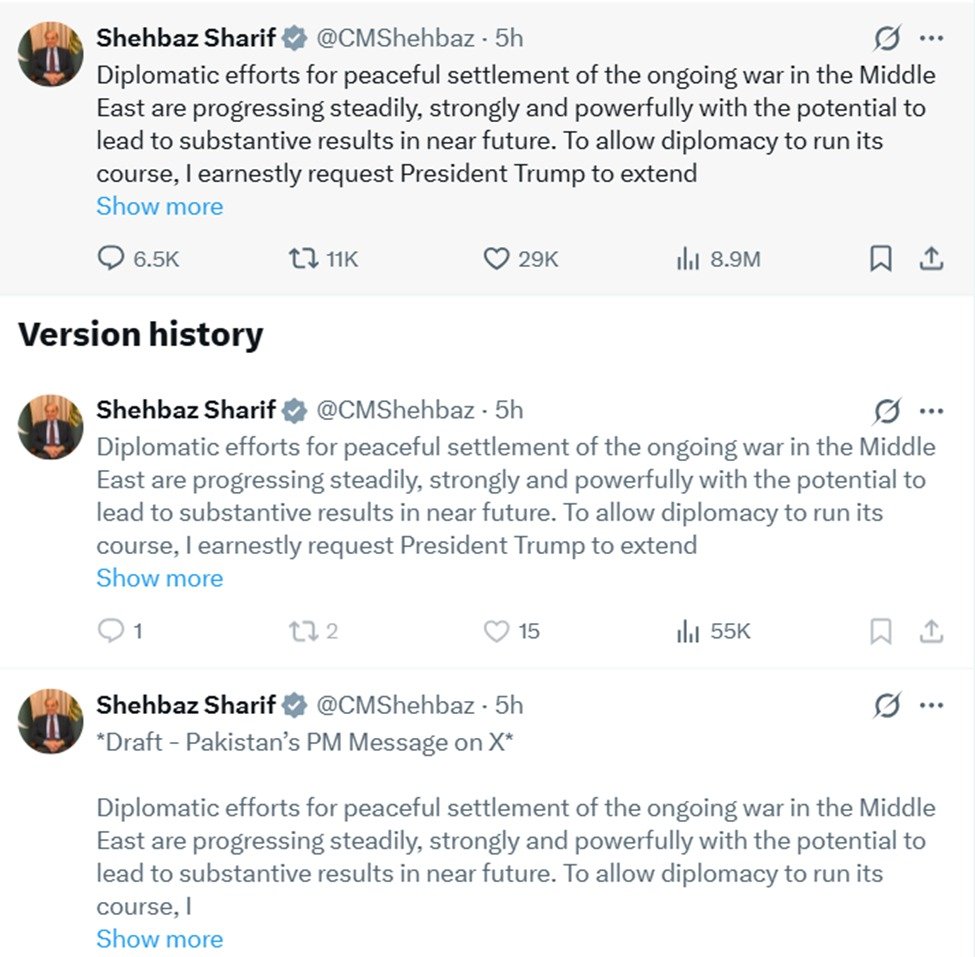This screenshot has height=957, width=975.
Task: Repost the top post with 11K reposts
Action: (x=300, y=259)
